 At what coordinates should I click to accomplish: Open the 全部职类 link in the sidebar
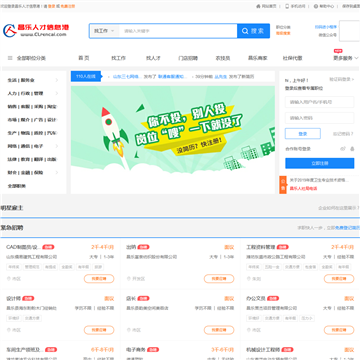pos(17,186)
